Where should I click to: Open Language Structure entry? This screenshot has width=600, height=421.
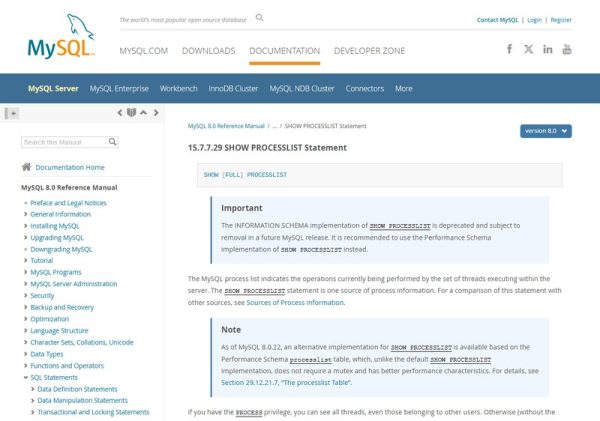click(59, 330)
